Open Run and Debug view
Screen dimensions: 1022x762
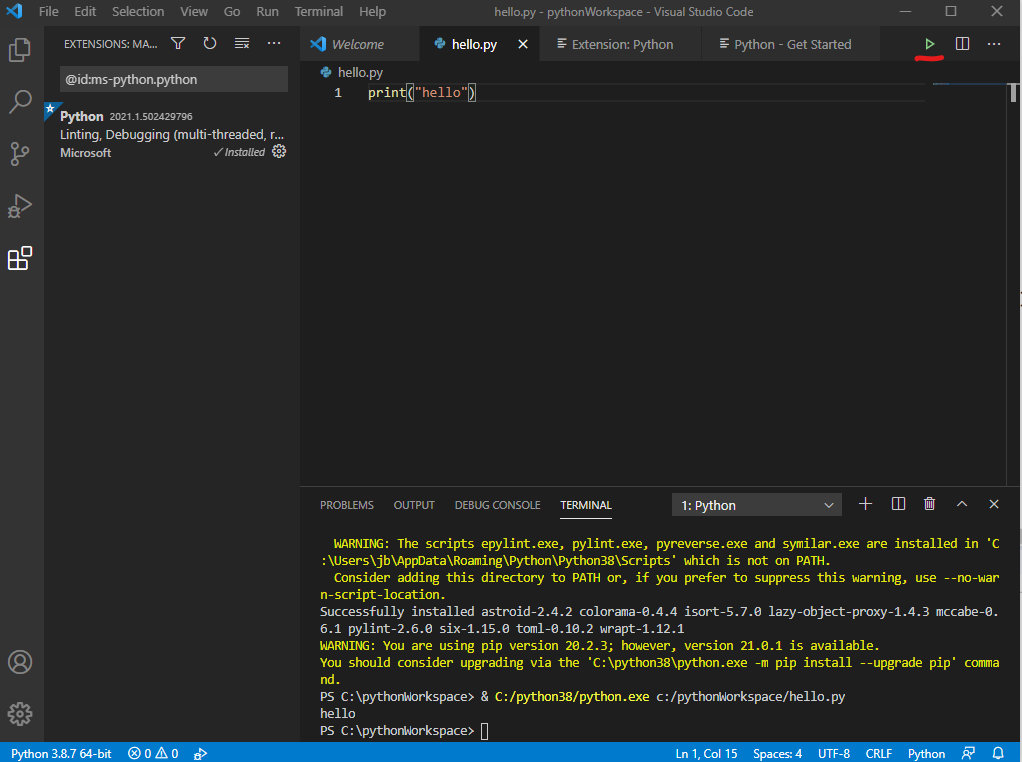pyautogui.click(x=20, y=206)
